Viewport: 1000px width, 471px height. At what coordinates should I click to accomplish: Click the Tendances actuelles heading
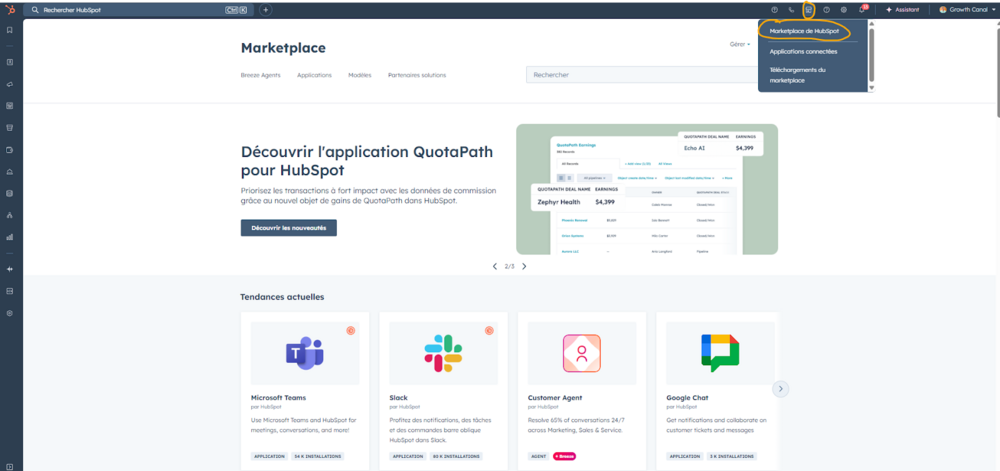coord(282,297)
